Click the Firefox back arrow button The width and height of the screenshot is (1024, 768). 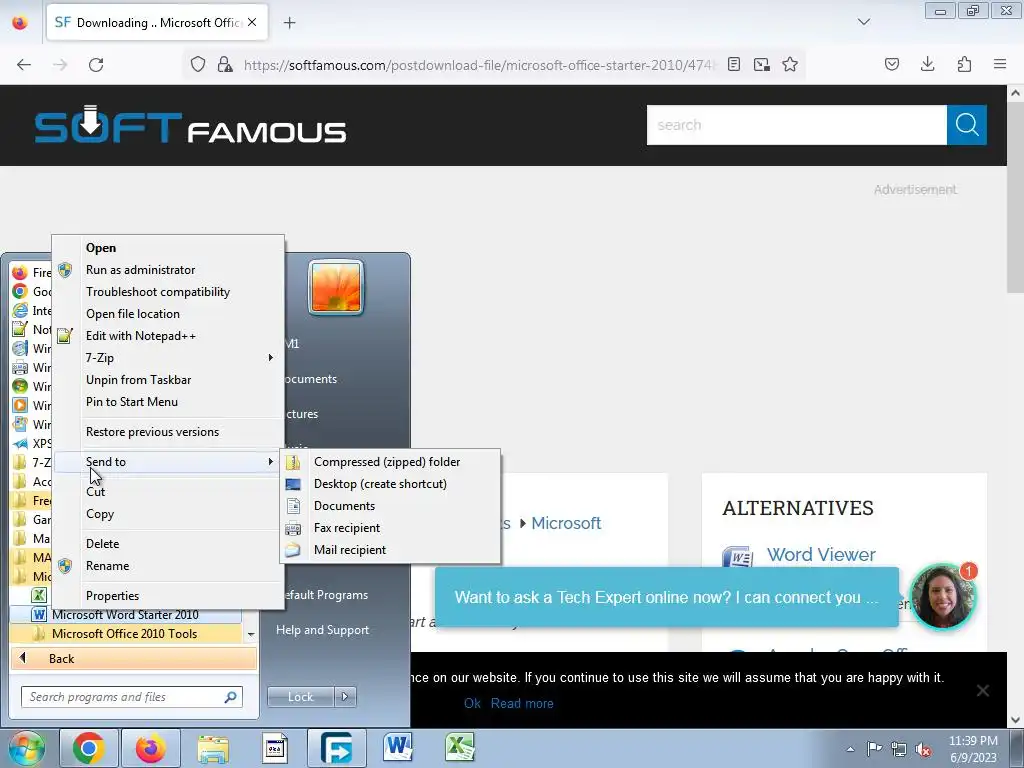24,65
